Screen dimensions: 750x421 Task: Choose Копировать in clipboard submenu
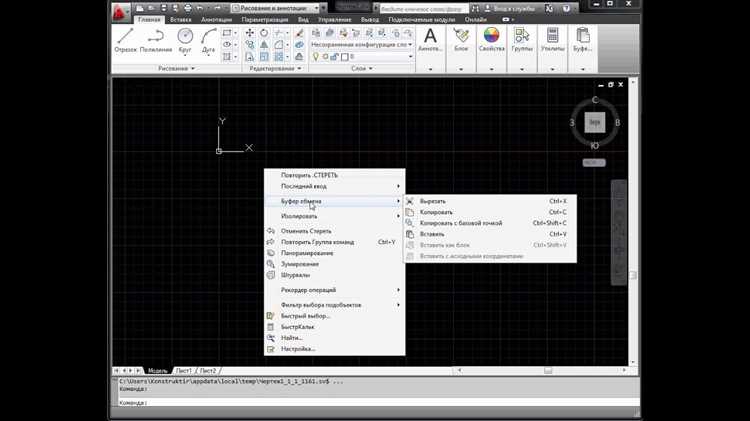point(437,212)
